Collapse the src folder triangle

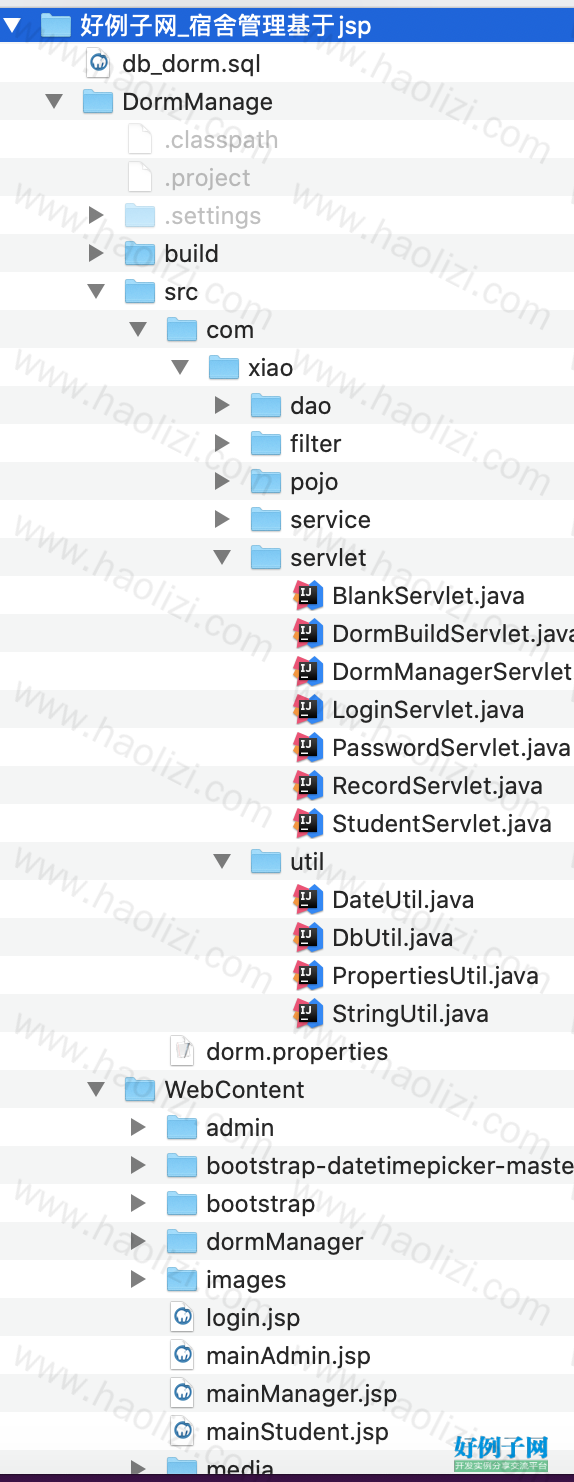click(x=96, y=292)
